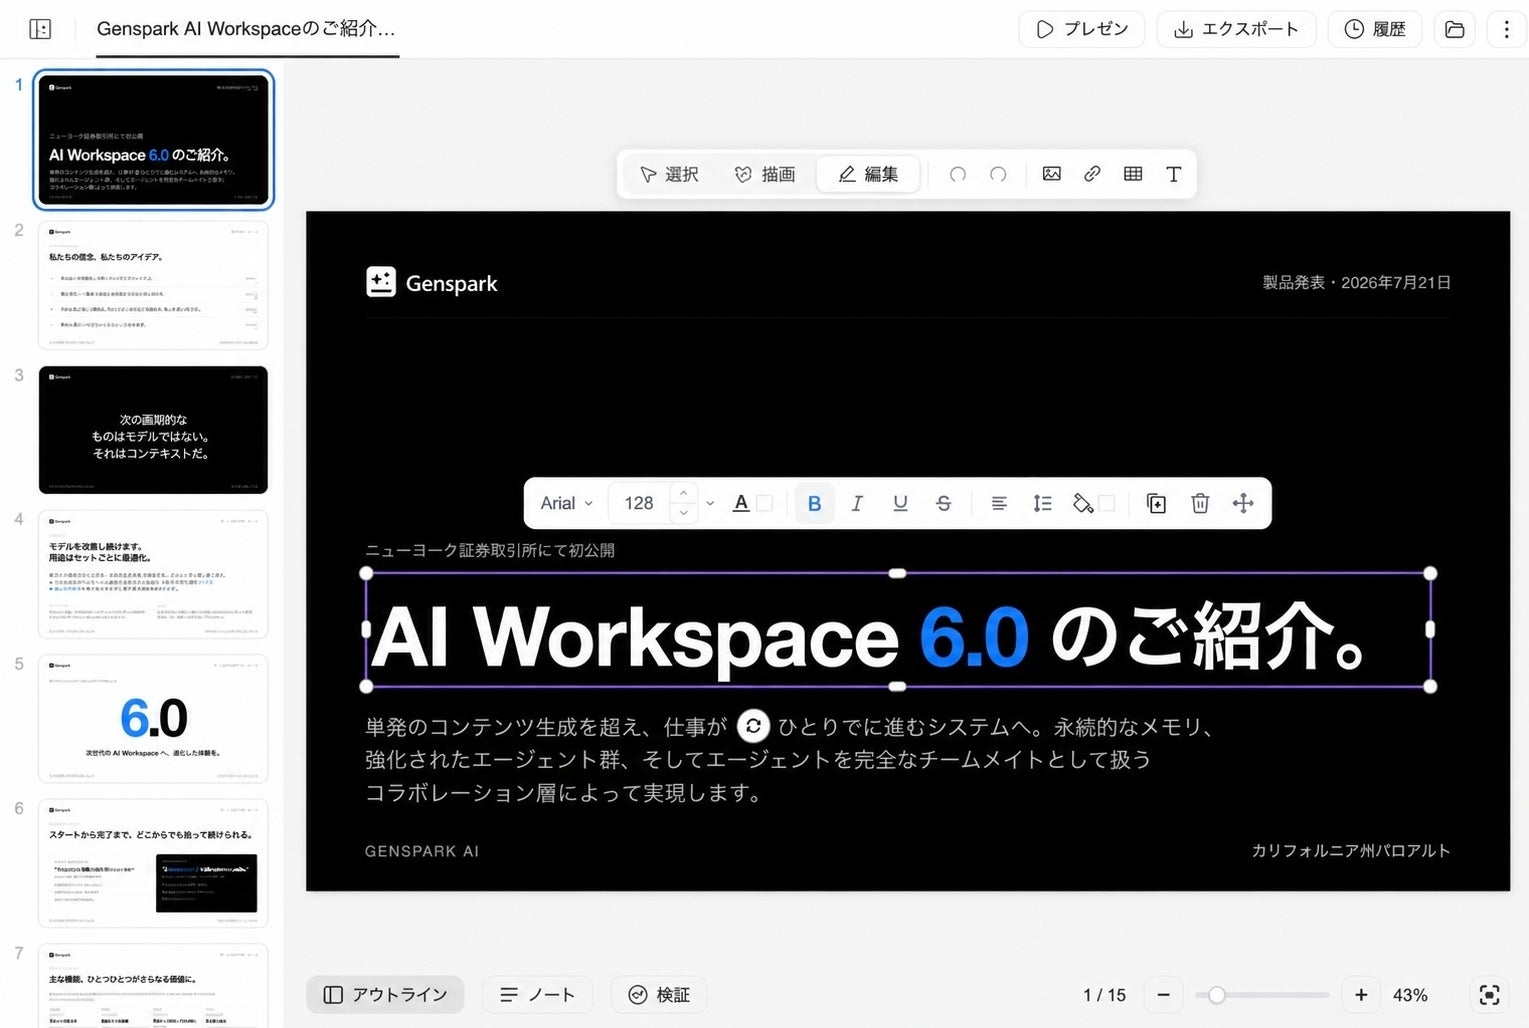Image resolution: width=1529 pixels, height=1028 pixels.
Task: Click the title "AI Workspace 6.0 のご紹介。"
Action: pyautogui.click(x=870, y=636)
